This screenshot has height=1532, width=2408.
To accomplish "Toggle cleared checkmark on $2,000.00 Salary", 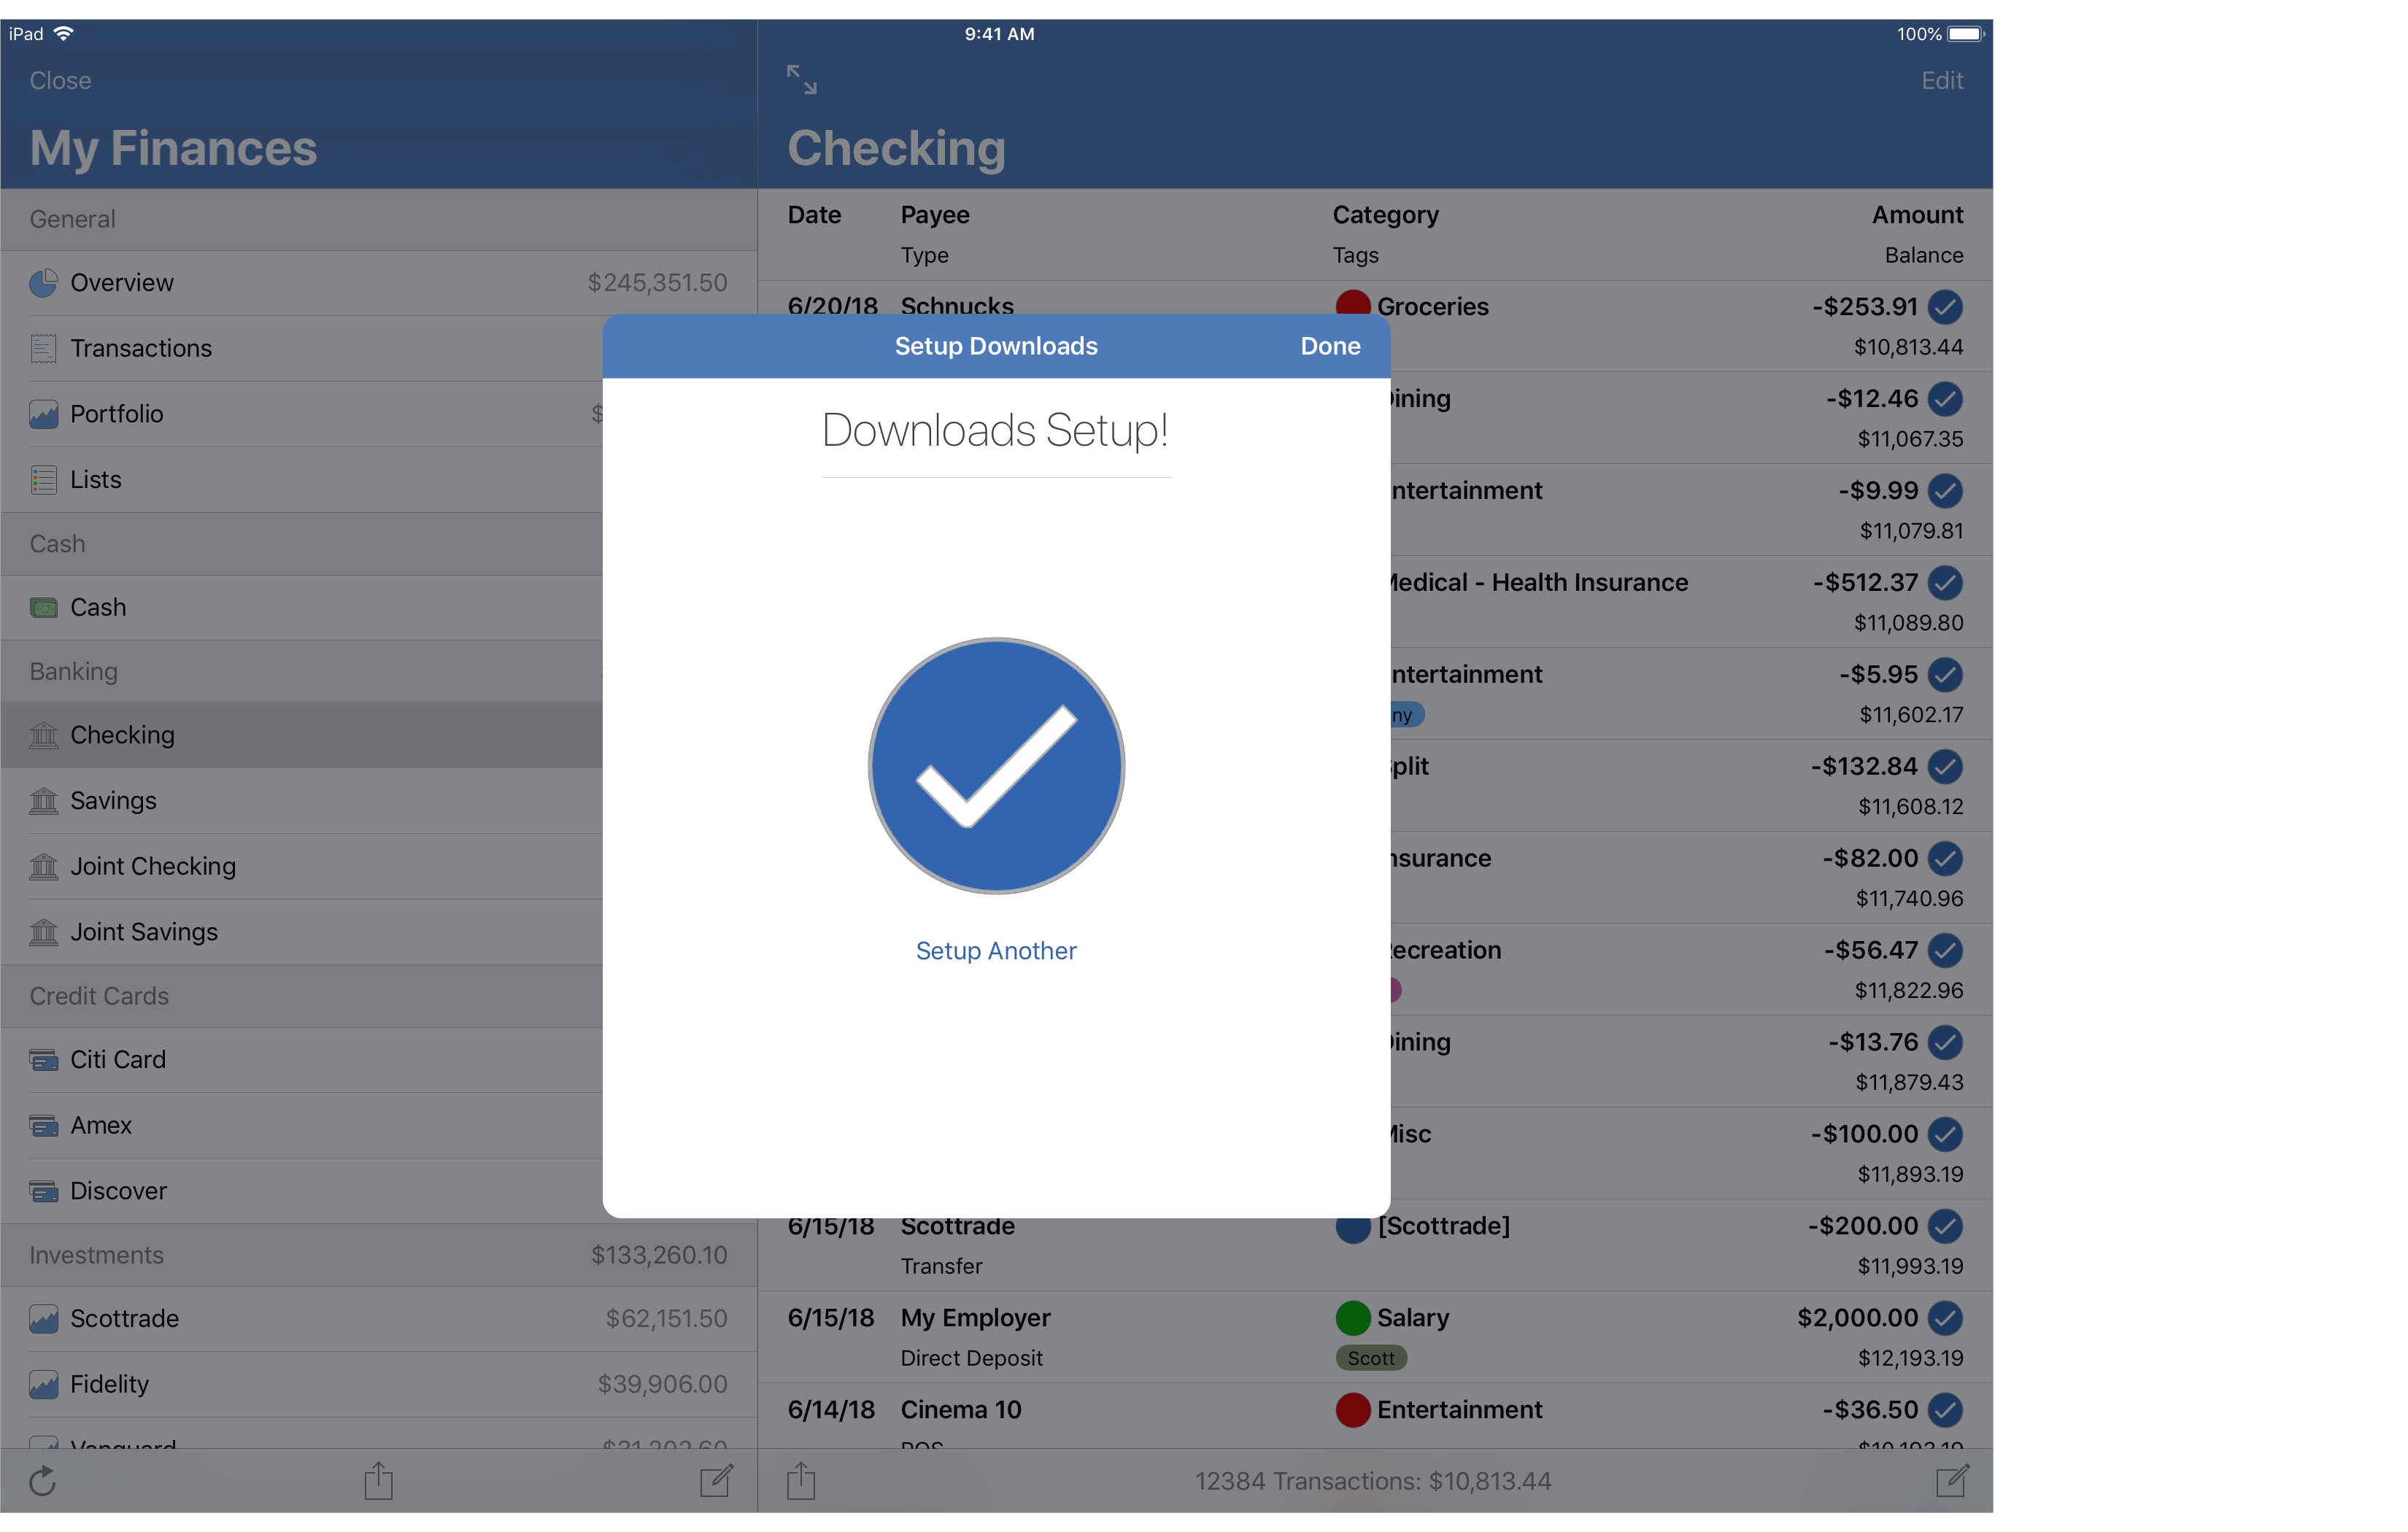I will (1945, 1318).
